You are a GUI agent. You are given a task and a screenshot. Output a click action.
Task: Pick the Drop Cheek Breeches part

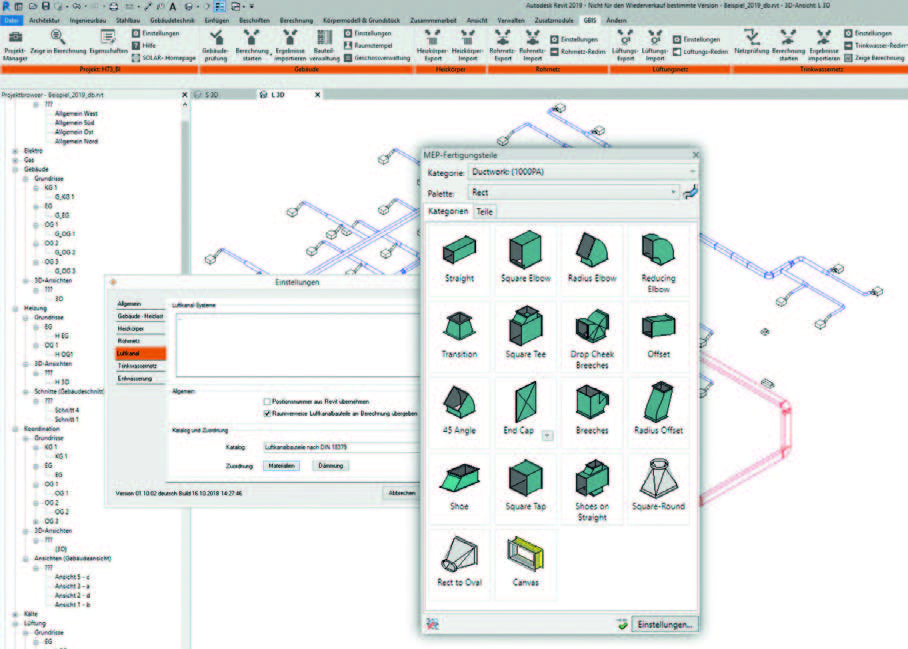point(592,338)
